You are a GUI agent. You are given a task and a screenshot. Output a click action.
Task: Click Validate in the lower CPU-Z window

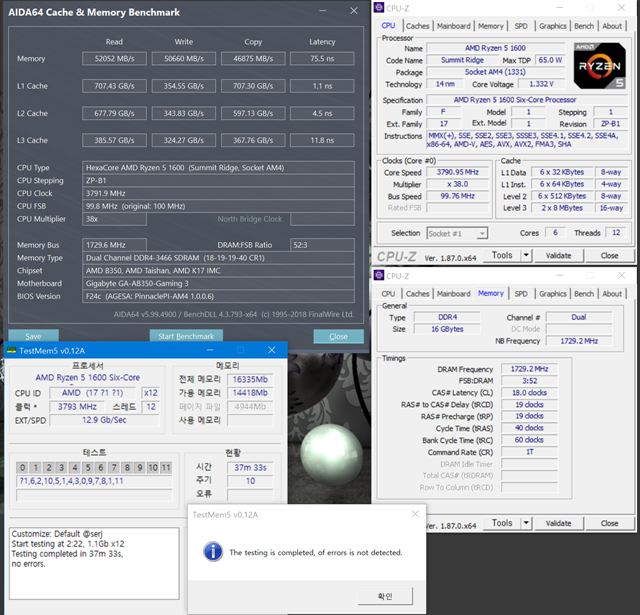coord(558,523)
